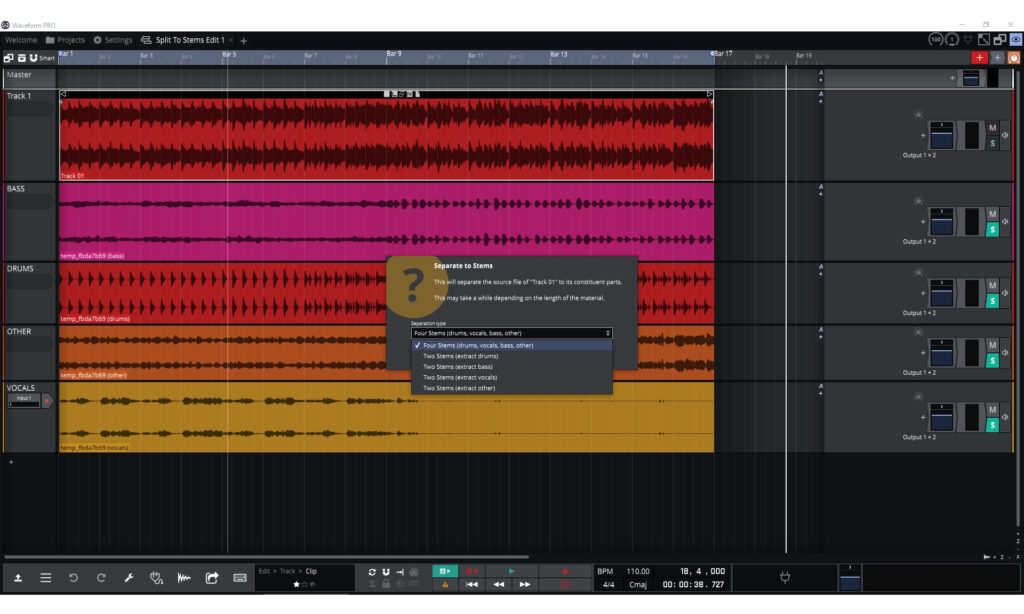Solo the DRUMS track
Screen dimensions: 1024x614
993,300
